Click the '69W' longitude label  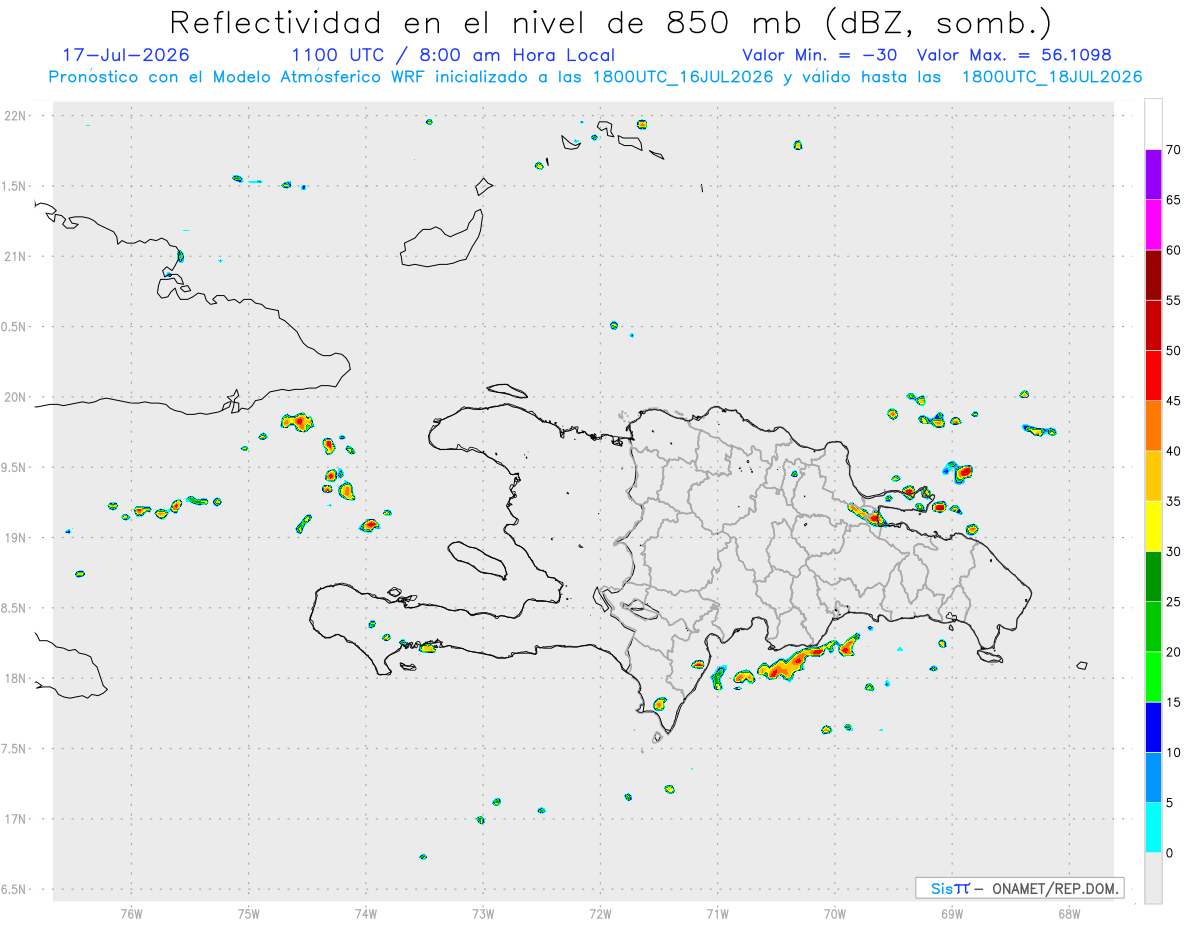coord(952,914)
